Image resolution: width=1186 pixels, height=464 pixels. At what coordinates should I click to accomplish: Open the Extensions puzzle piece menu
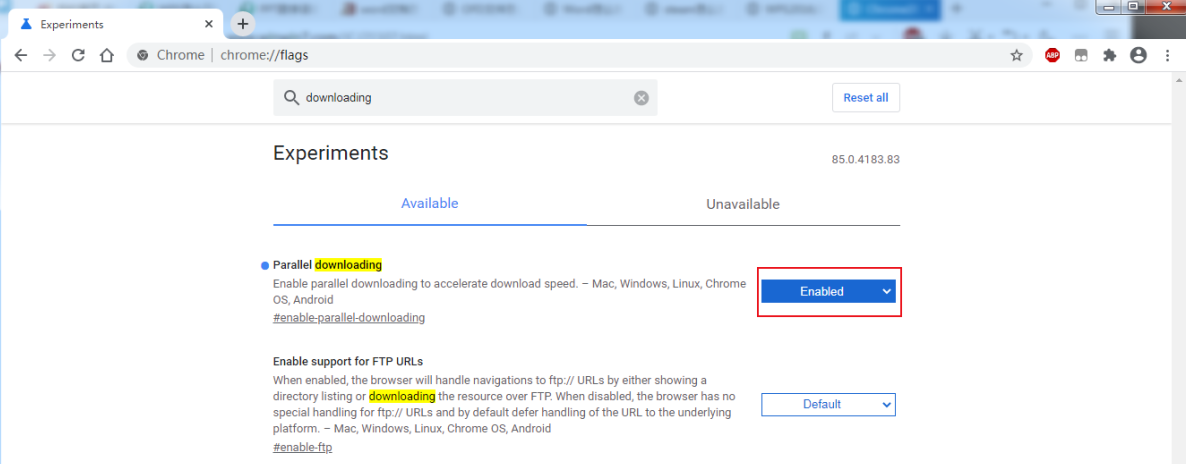[1109, 56]
